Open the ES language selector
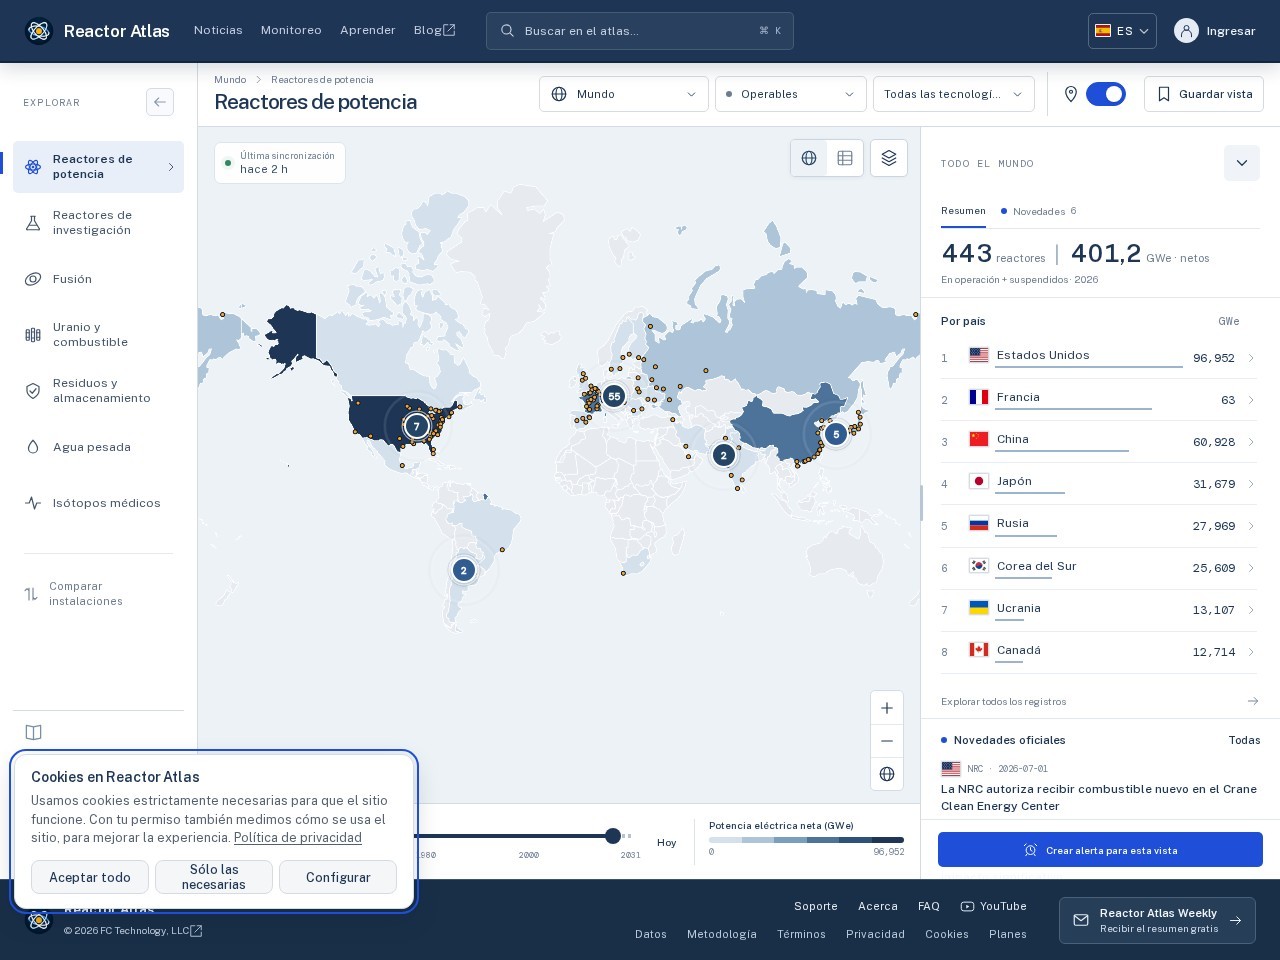The height and width of the screenshot is (960, 1280). coord(1122,31)
